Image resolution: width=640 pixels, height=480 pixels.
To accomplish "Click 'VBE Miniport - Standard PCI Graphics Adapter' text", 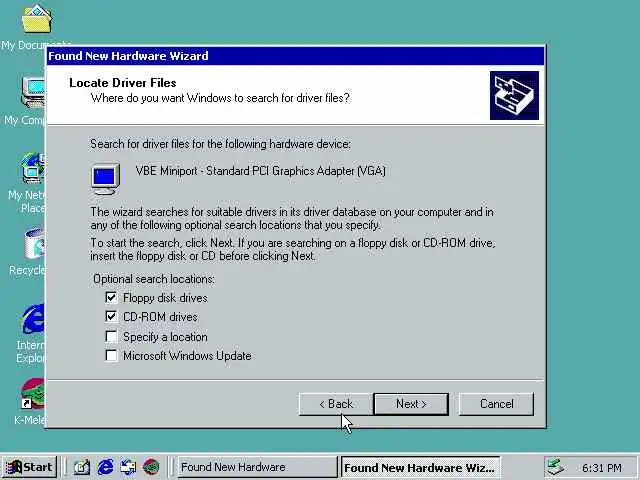I will 260,171.
